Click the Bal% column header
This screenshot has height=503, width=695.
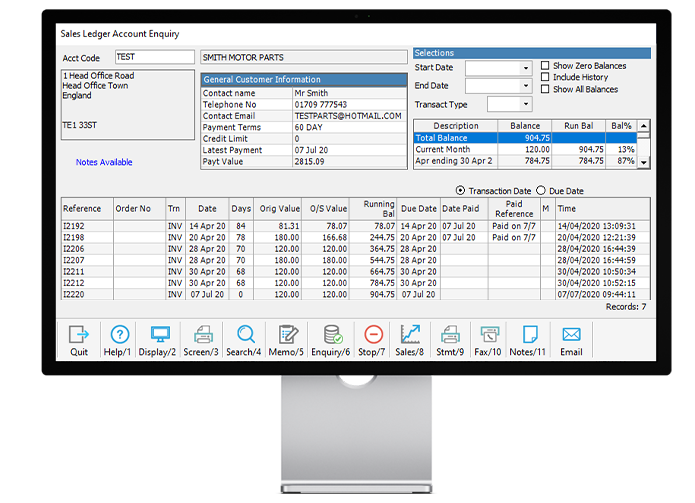(621, 126)
